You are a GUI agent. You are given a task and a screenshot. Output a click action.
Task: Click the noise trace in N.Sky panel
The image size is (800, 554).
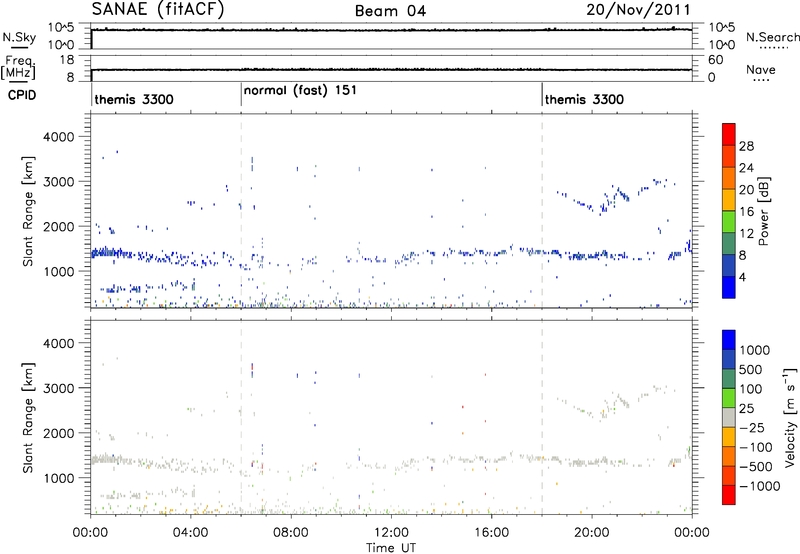(391, 30)
